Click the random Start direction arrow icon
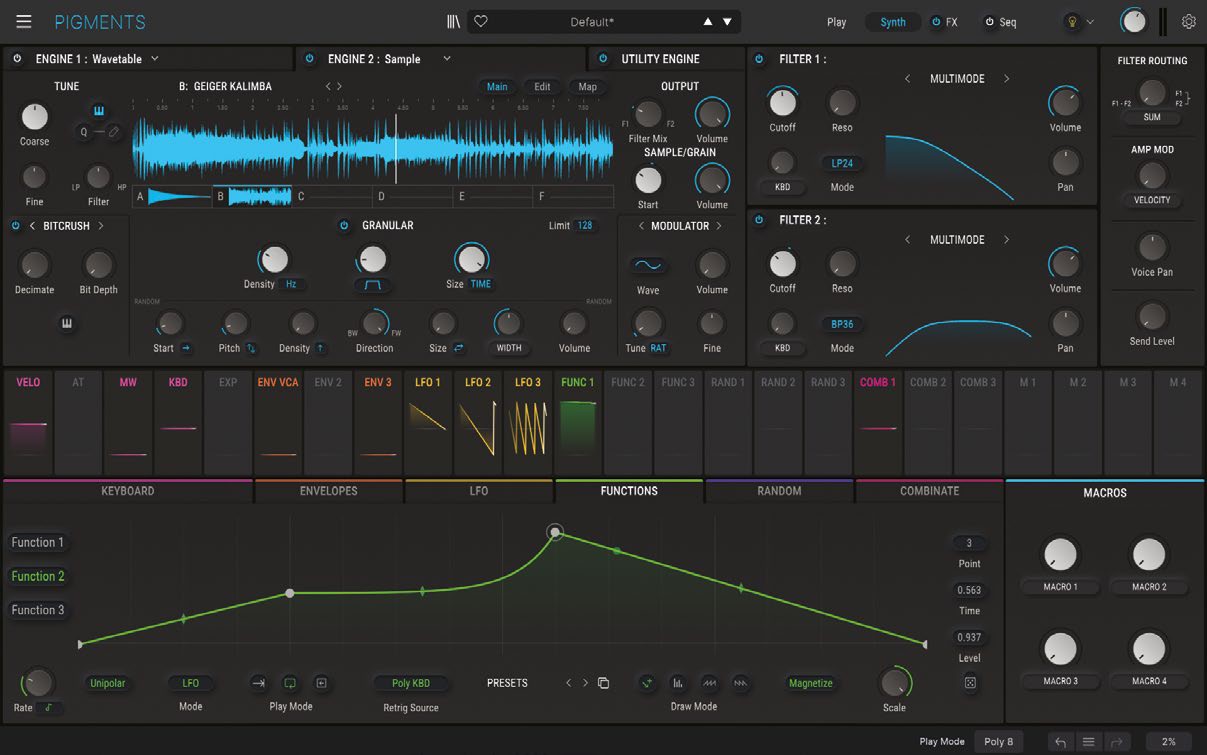 click(x=186, y=348)
